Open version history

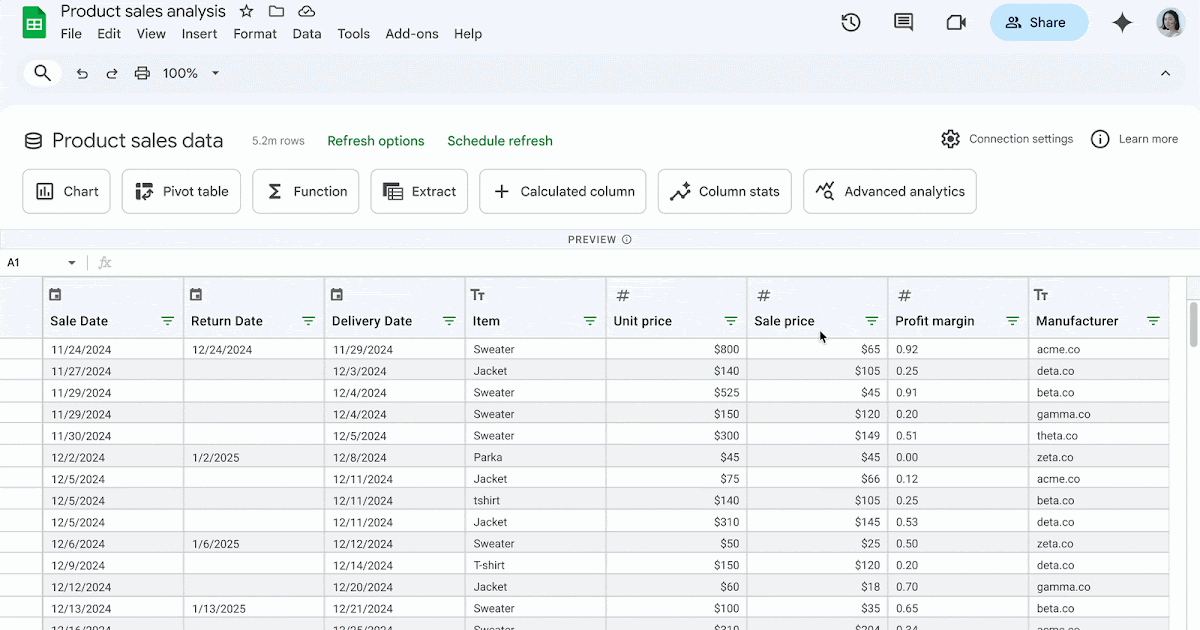tap(851, 21)
